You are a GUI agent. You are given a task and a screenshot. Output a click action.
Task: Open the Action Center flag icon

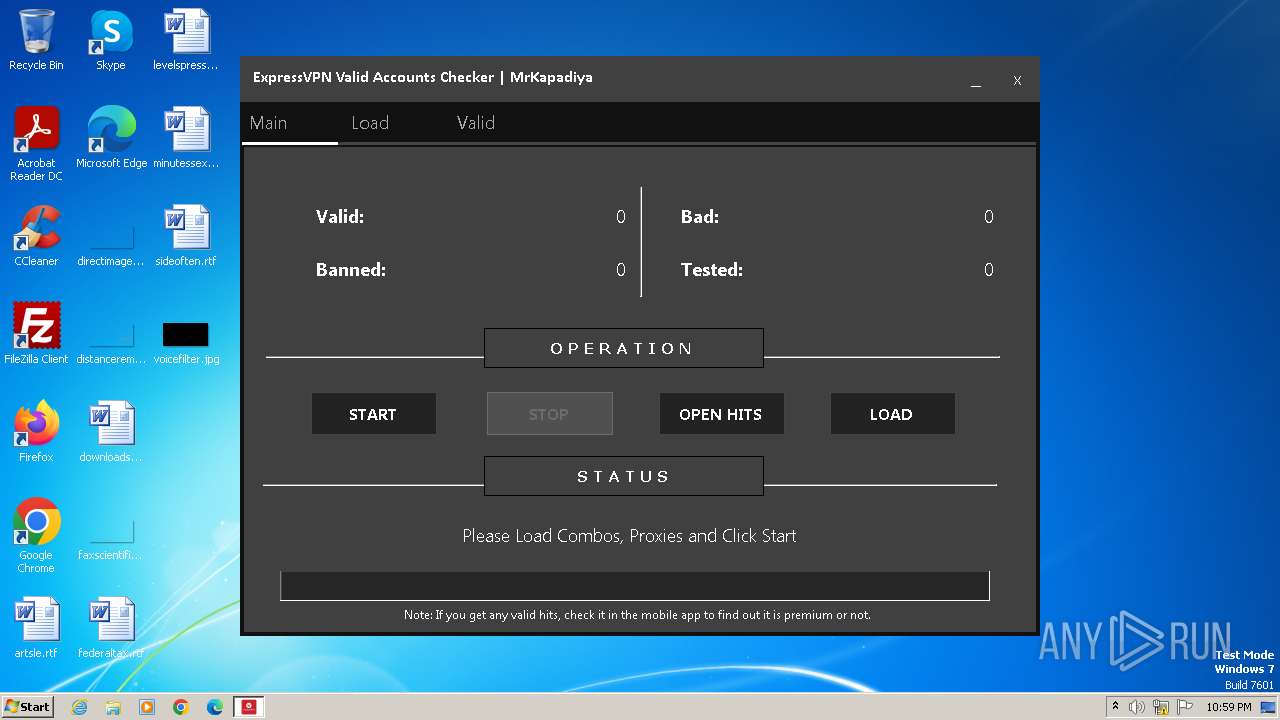coord(1186,707)
